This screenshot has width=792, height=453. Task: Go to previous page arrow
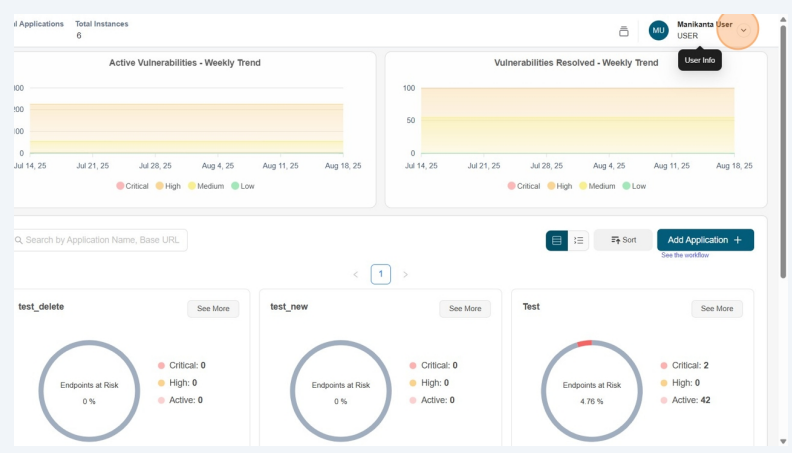(355, 274)
